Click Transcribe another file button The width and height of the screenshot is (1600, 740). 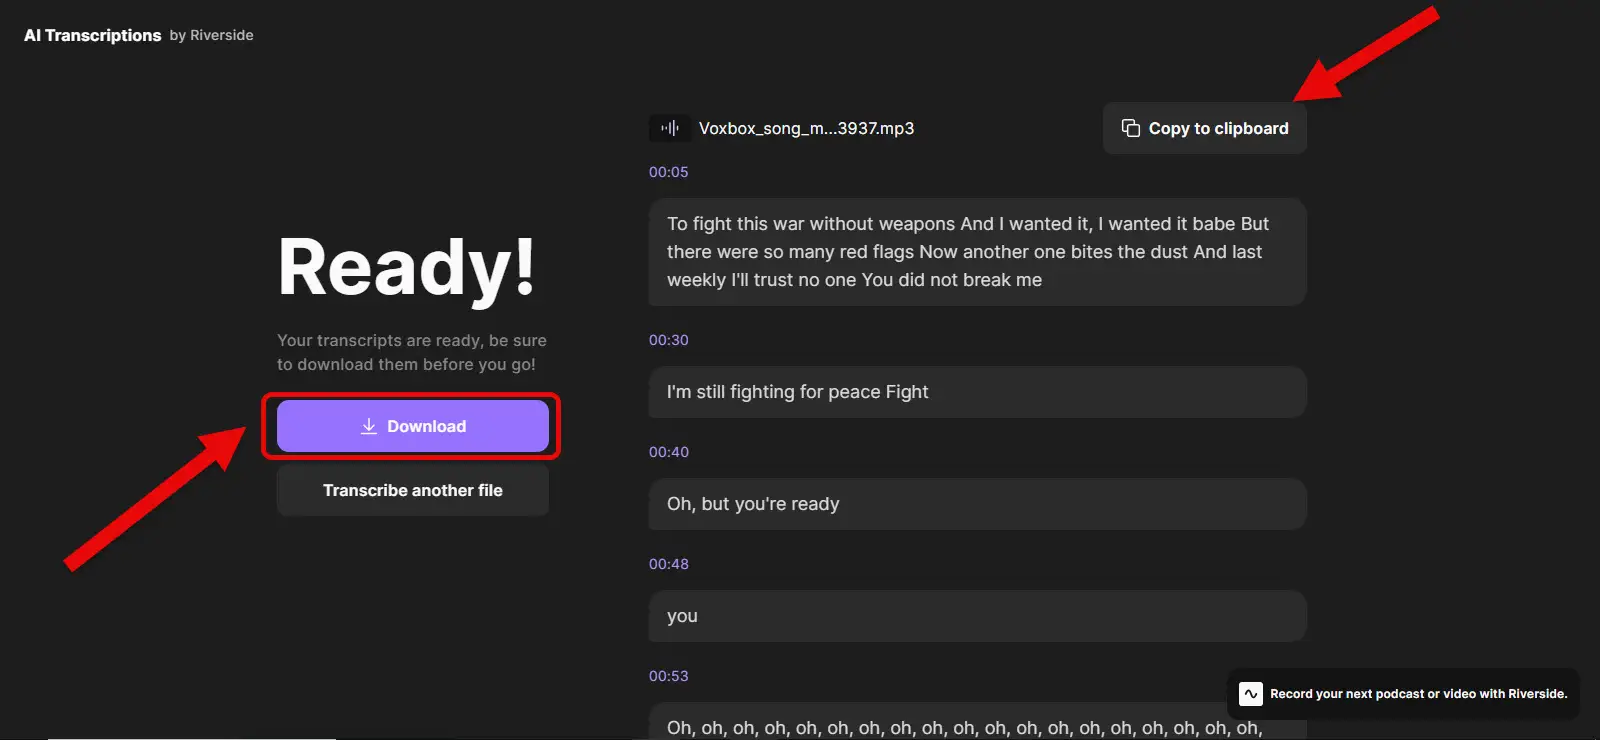pos(412,490)
